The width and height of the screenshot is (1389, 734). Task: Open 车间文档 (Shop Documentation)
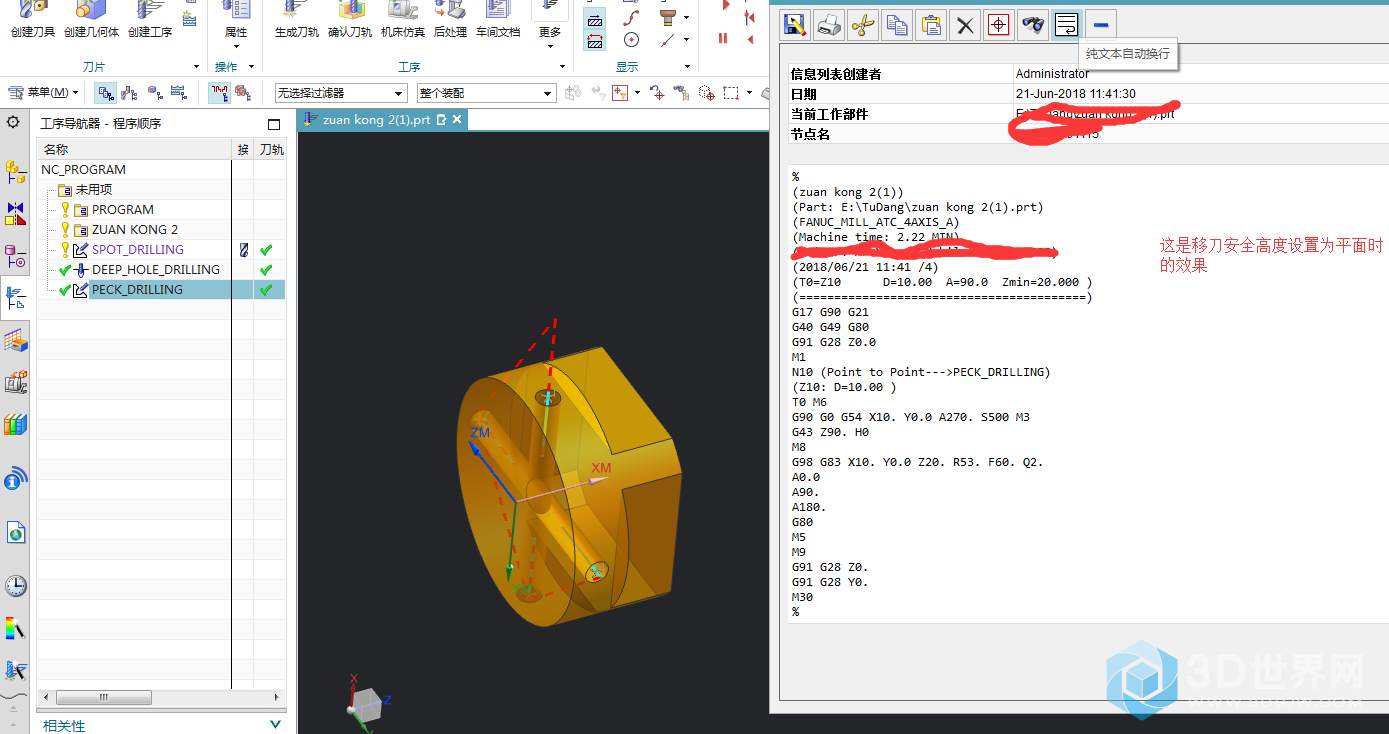pos(497,19)
